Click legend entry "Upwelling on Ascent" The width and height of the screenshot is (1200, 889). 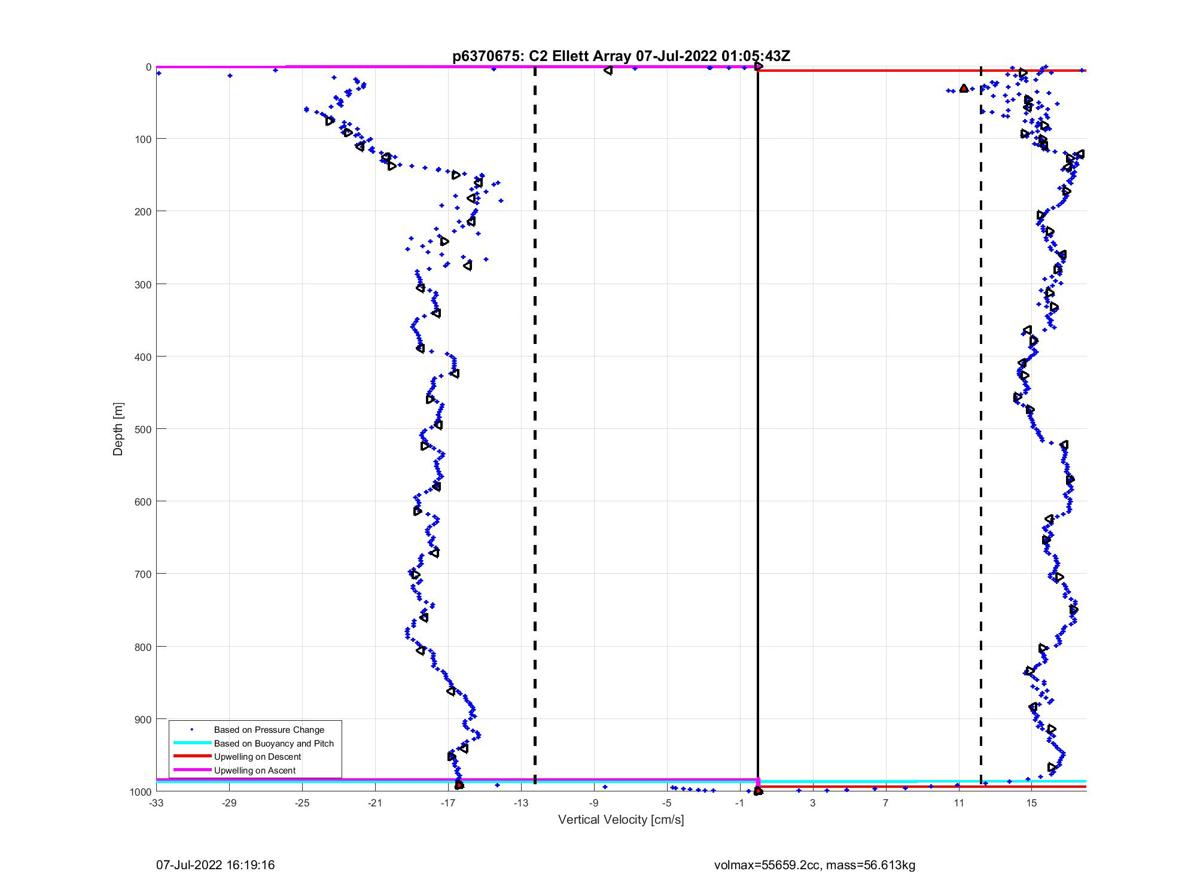tap(254, 770)
